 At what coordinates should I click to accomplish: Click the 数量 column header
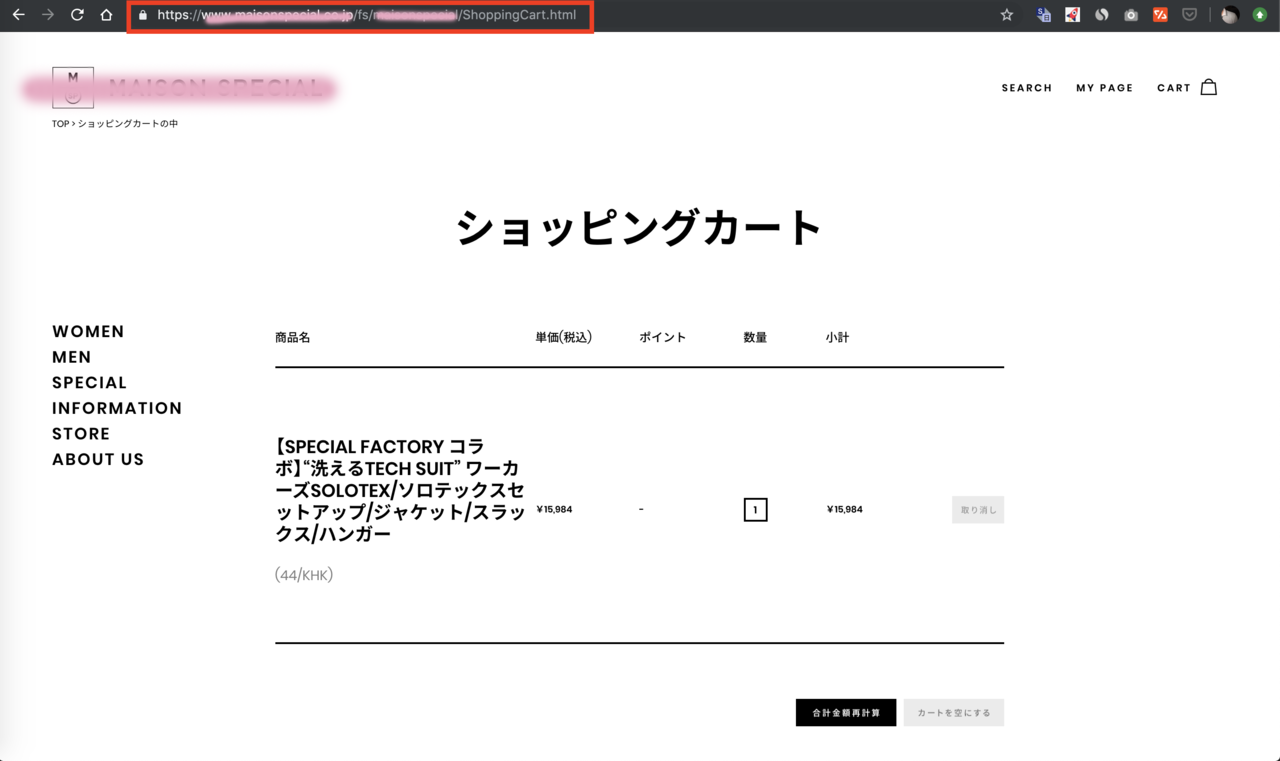point(755,338)
